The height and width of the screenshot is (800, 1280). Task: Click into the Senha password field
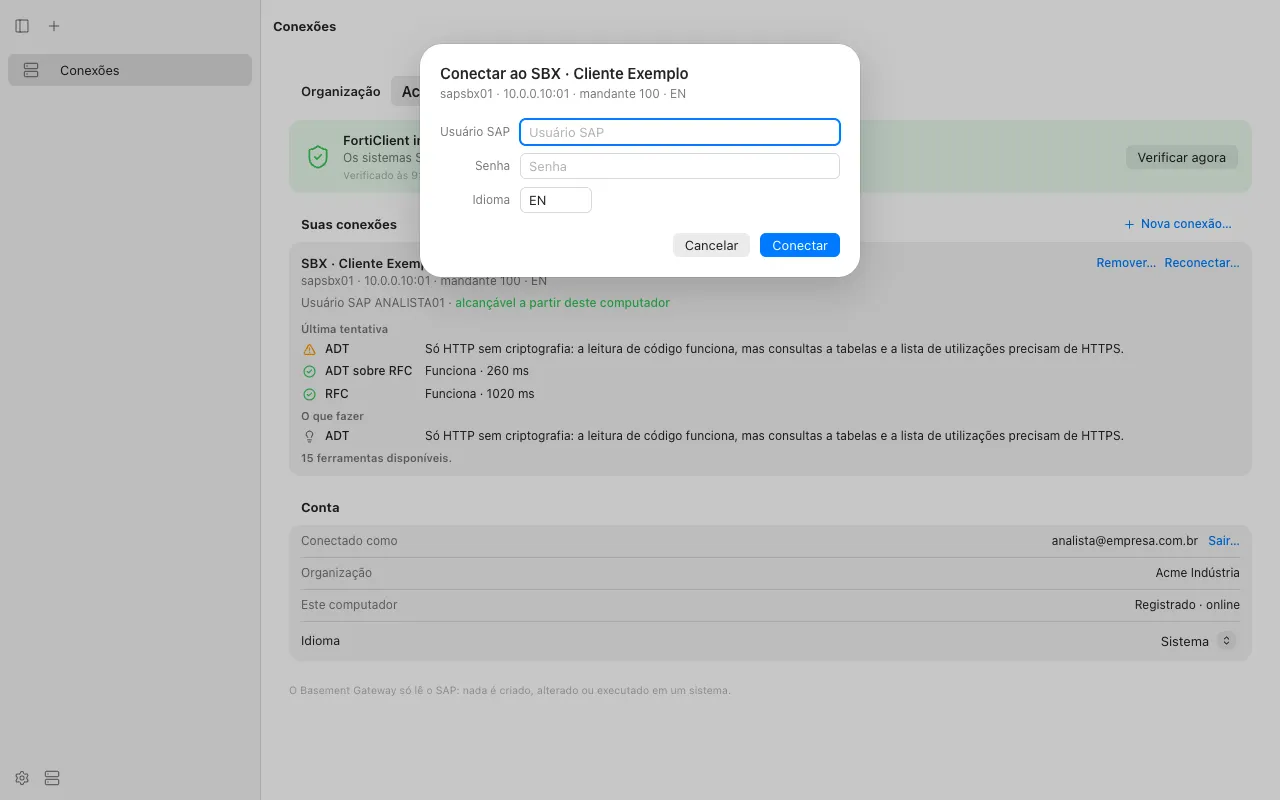coord(680,166)
